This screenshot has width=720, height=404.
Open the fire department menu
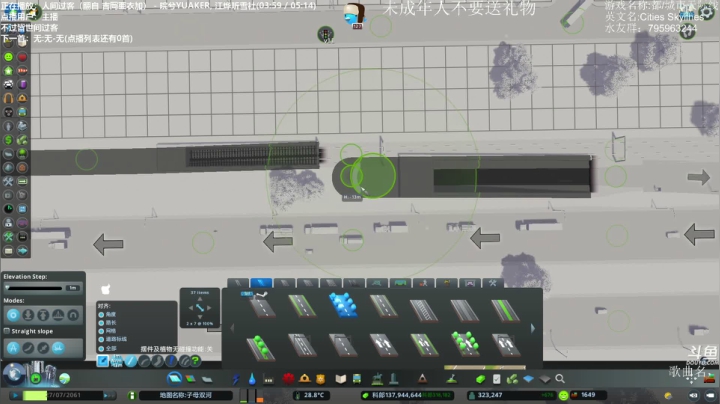[x=304, y=378]
